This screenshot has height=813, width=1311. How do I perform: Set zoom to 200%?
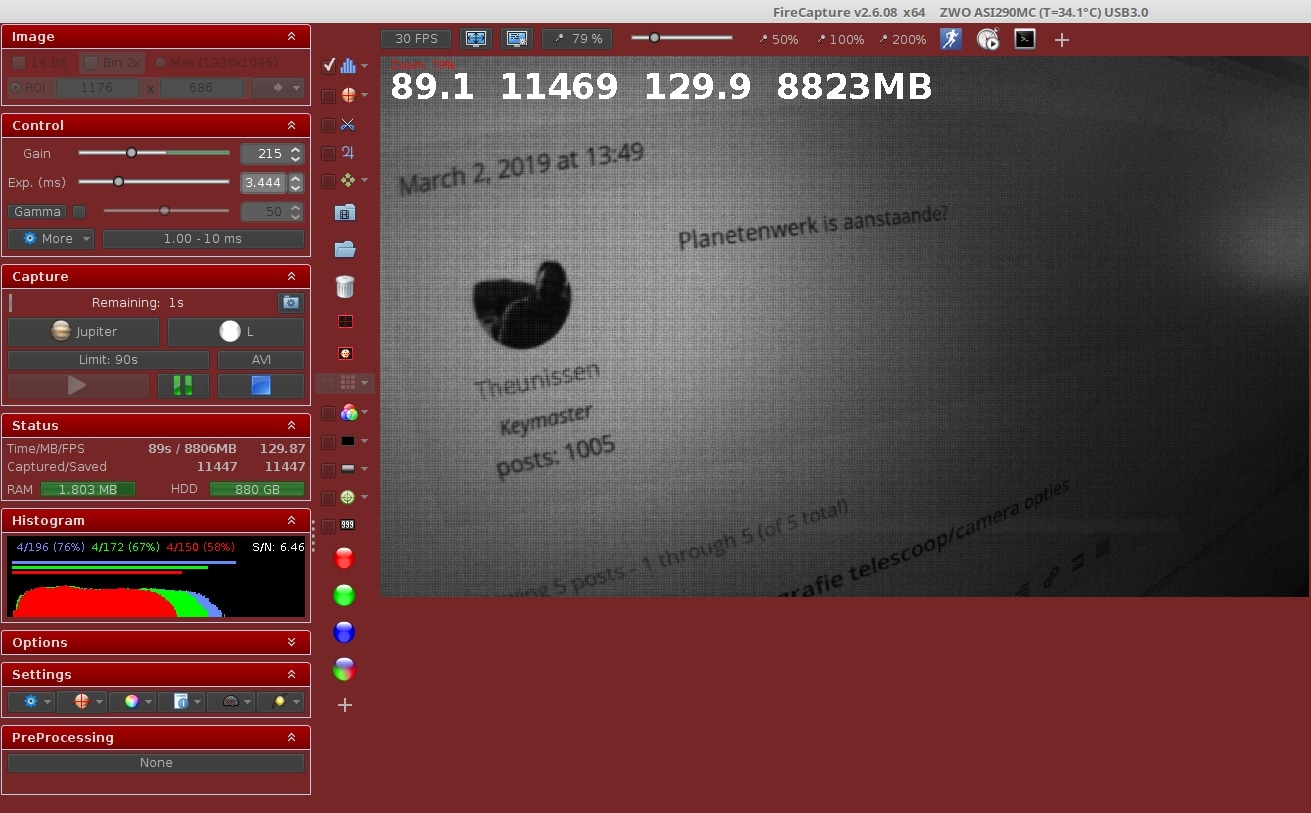[x=902, y=40]
